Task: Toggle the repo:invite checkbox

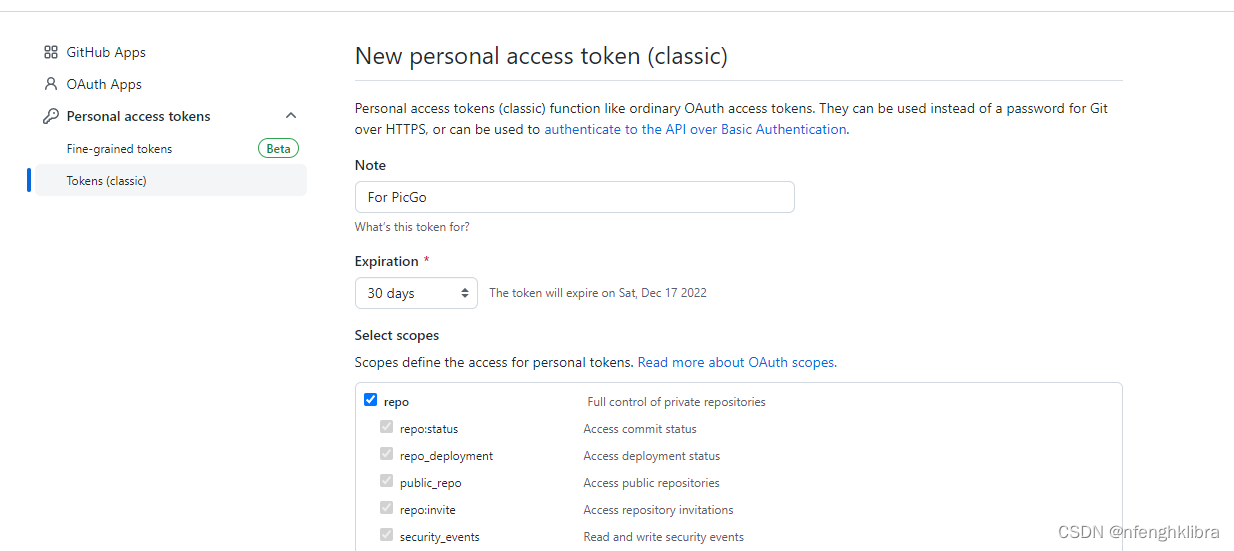Action: coord(386,508)
